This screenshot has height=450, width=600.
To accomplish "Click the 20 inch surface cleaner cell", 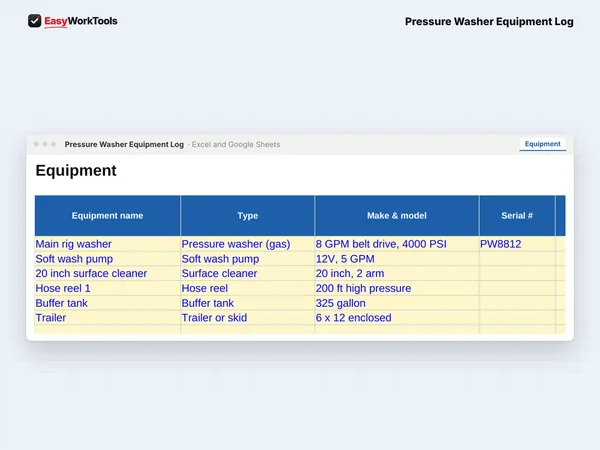I will [108, 274].
